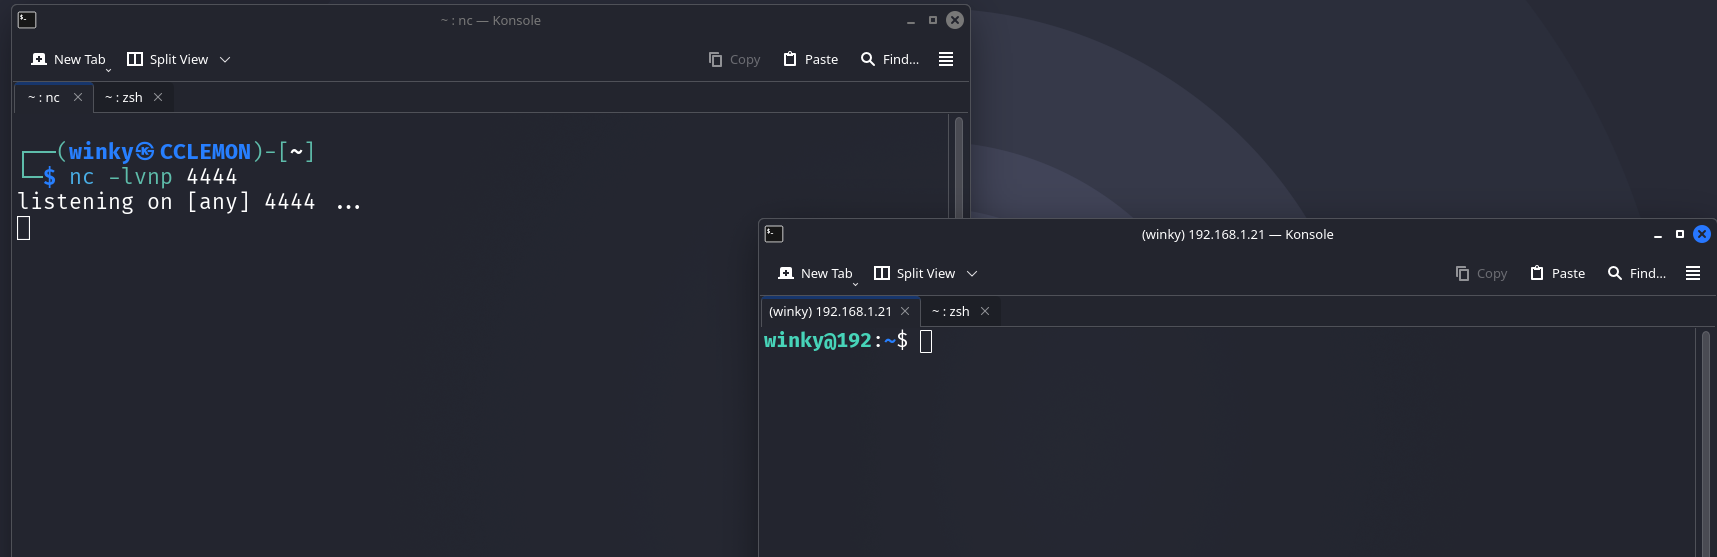The height and width of the screenshot is (557, 1717).
Task: Open hamburger menu in 192.168.1.21 Konsole window
Action: click(x=1693, y=274)
